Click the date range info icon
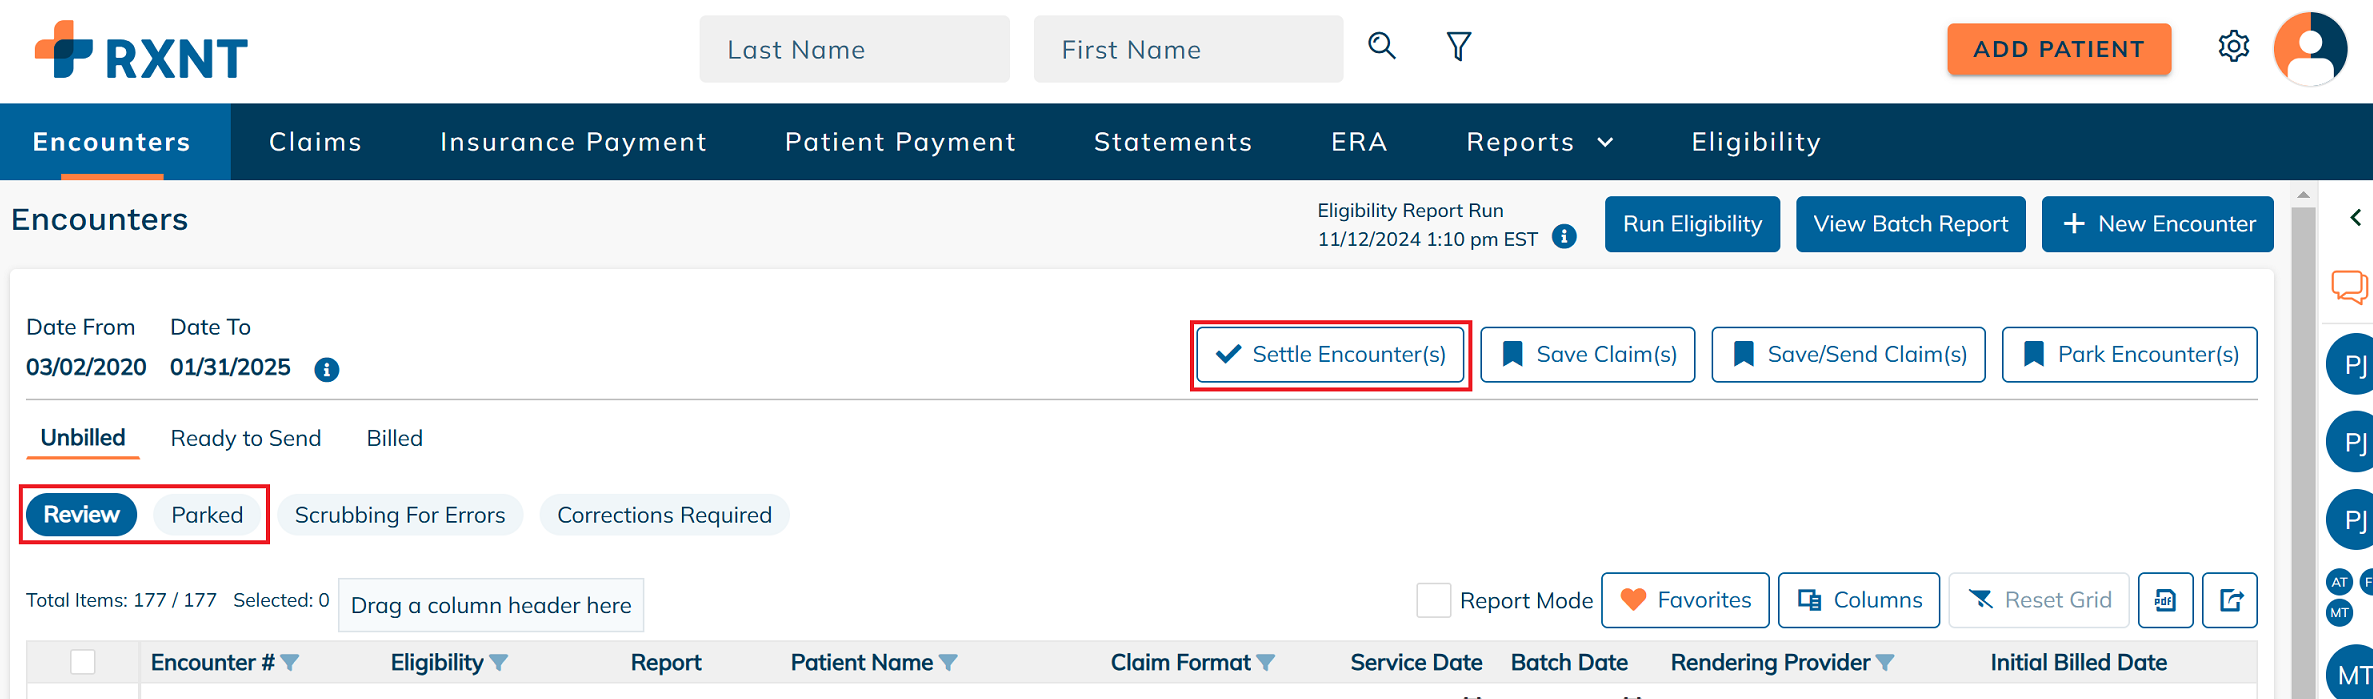 click(326, 370)
